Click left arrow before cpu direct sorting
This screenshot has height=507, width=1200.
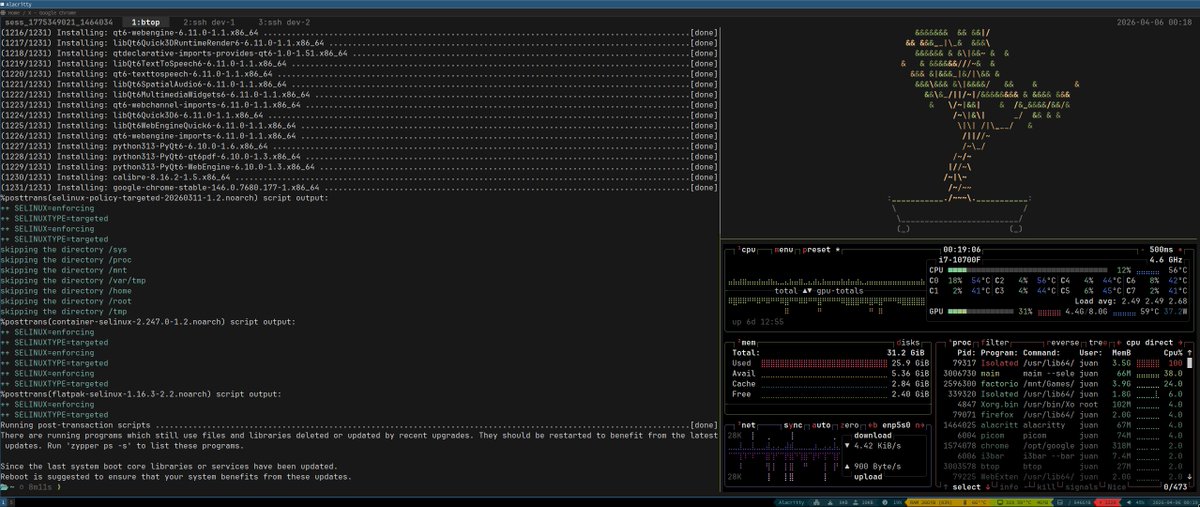(x=1118, y=343)
